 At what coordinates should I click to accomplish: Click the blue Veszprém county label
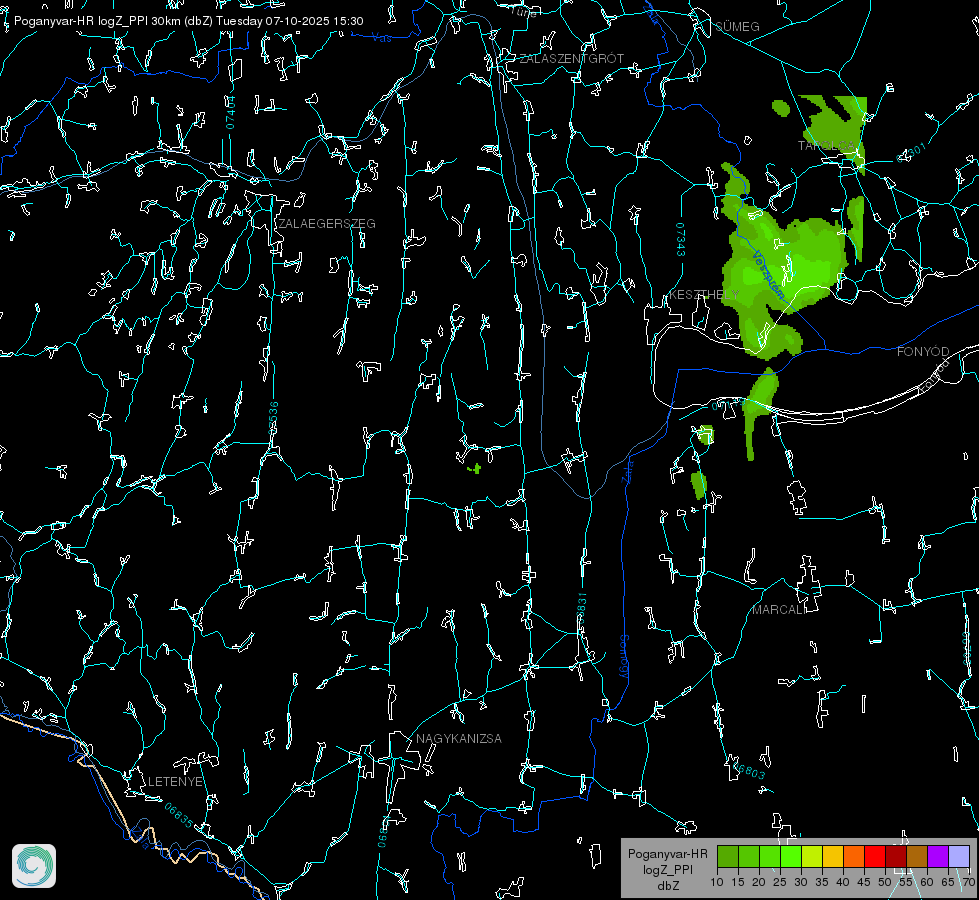(x=768, y=275)
